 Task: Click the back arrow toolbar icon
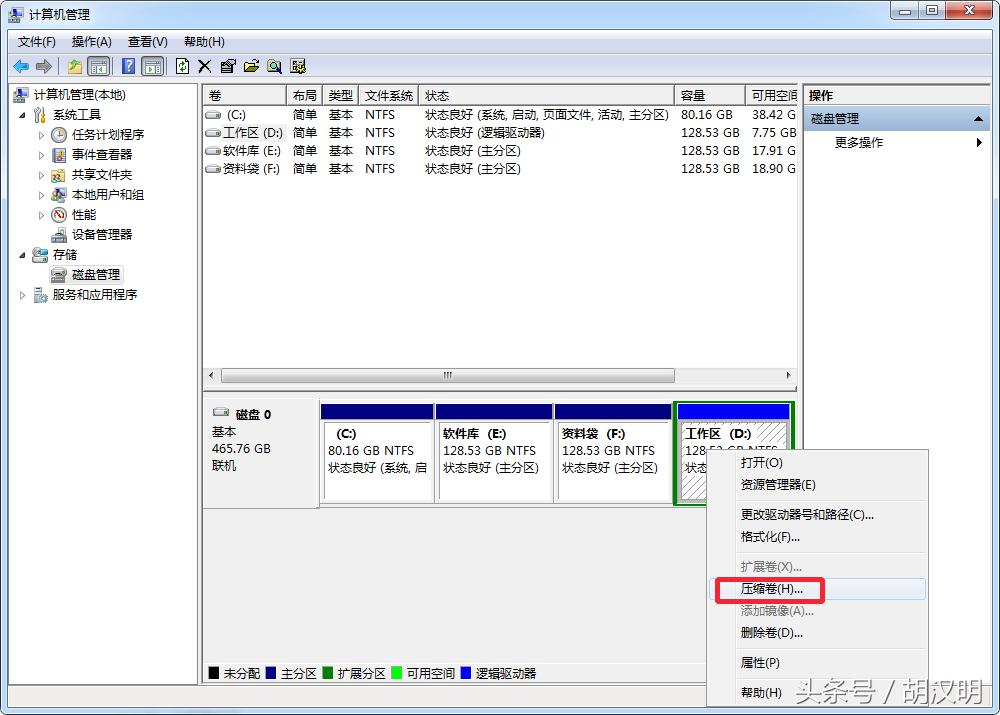[x=21, y=66]
